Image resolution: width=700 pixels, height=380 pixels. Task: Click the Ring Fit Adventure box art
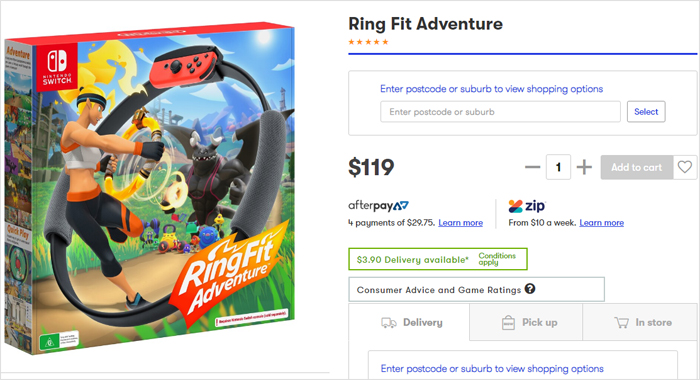click(150, 188)
